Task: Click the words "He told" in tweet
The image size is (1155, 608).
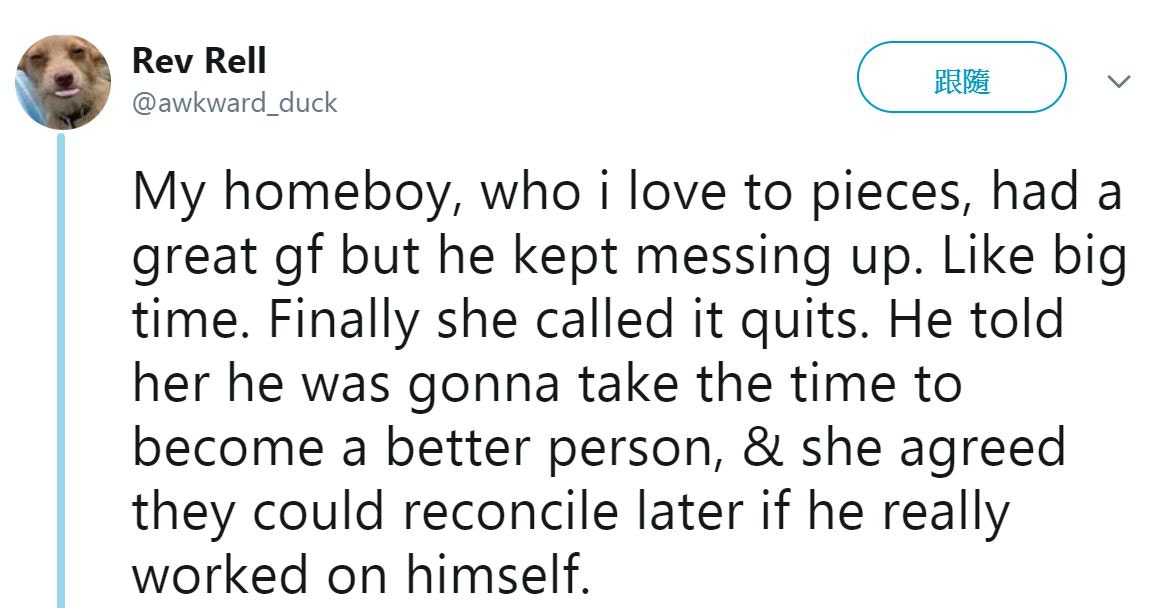Action: point(977,319)
